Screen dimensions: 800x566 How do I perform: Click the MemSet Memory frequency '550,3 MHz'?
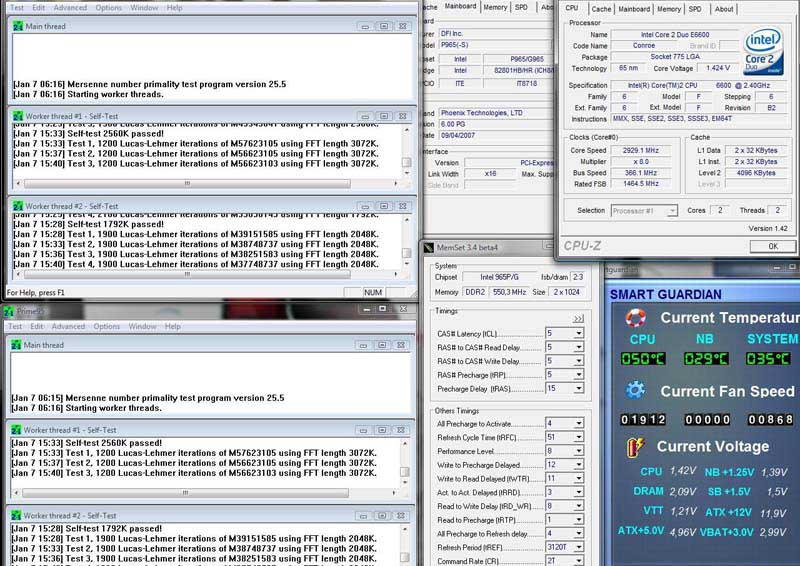[509, 292]
